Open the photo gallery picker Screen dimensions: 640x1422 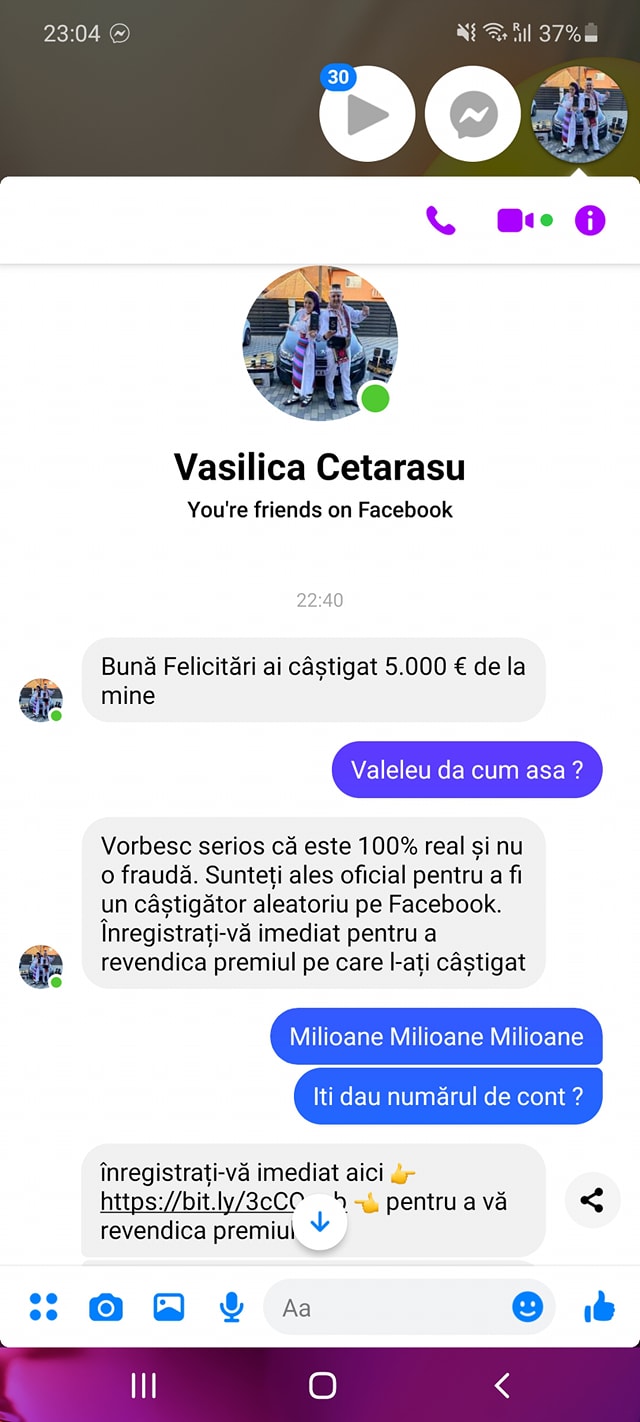click(168, 1307)
